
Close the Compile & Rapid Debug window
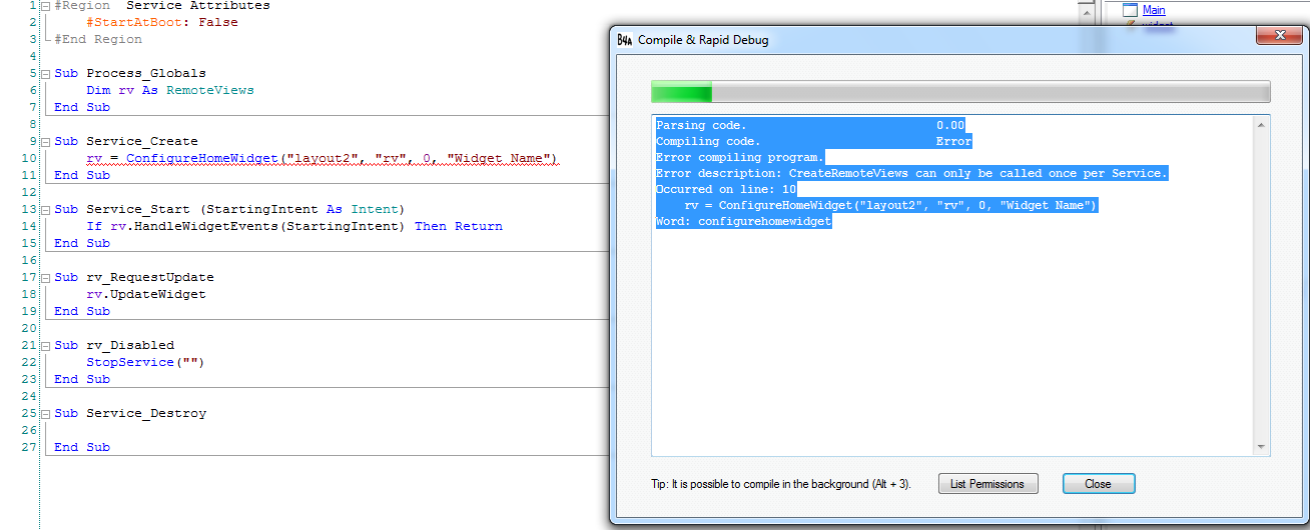tap(1279, 35)
